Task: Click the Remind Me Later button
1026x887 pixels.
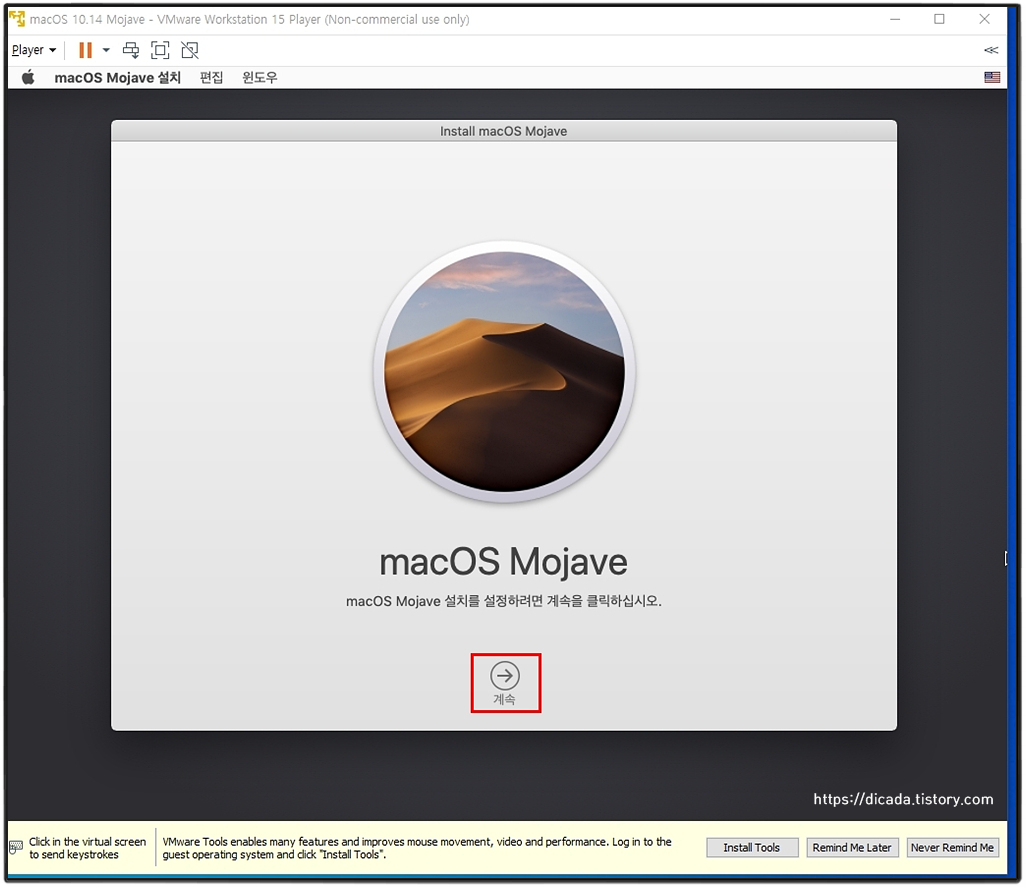Action: point(852,848)
